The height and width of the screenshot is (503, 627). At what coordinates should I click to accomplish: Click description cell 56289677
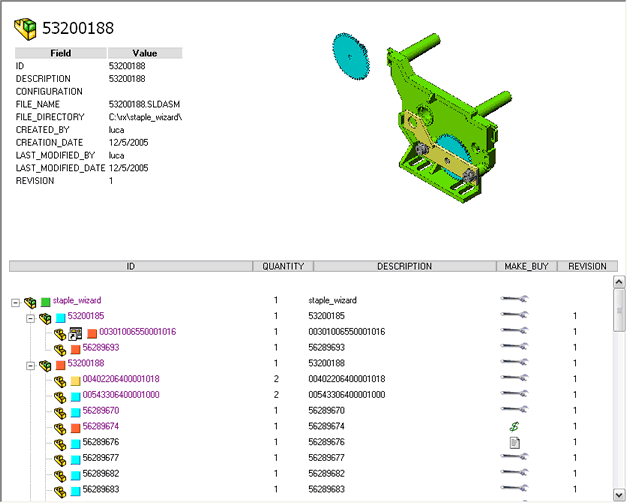pyautogui.click(x=326, y=458)
